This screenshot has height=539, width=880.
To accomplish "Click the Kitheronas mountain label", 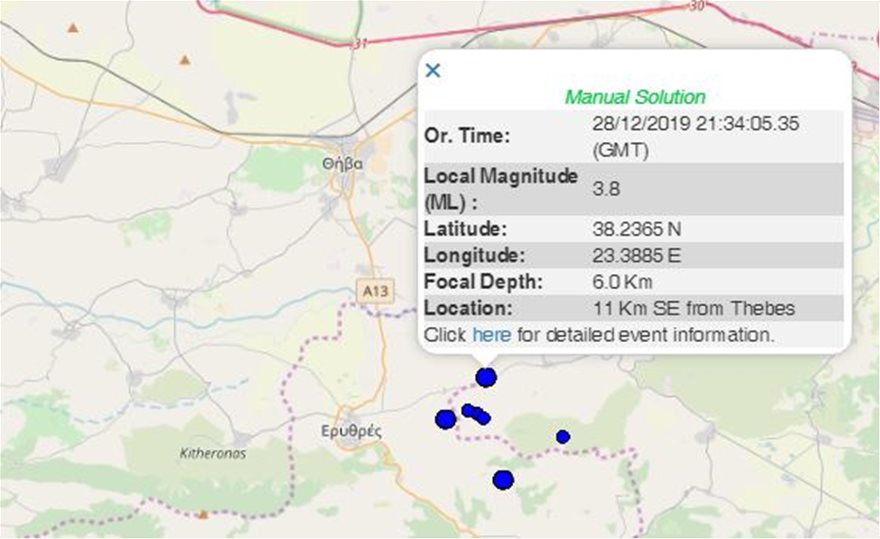I will tap(212, 453).
